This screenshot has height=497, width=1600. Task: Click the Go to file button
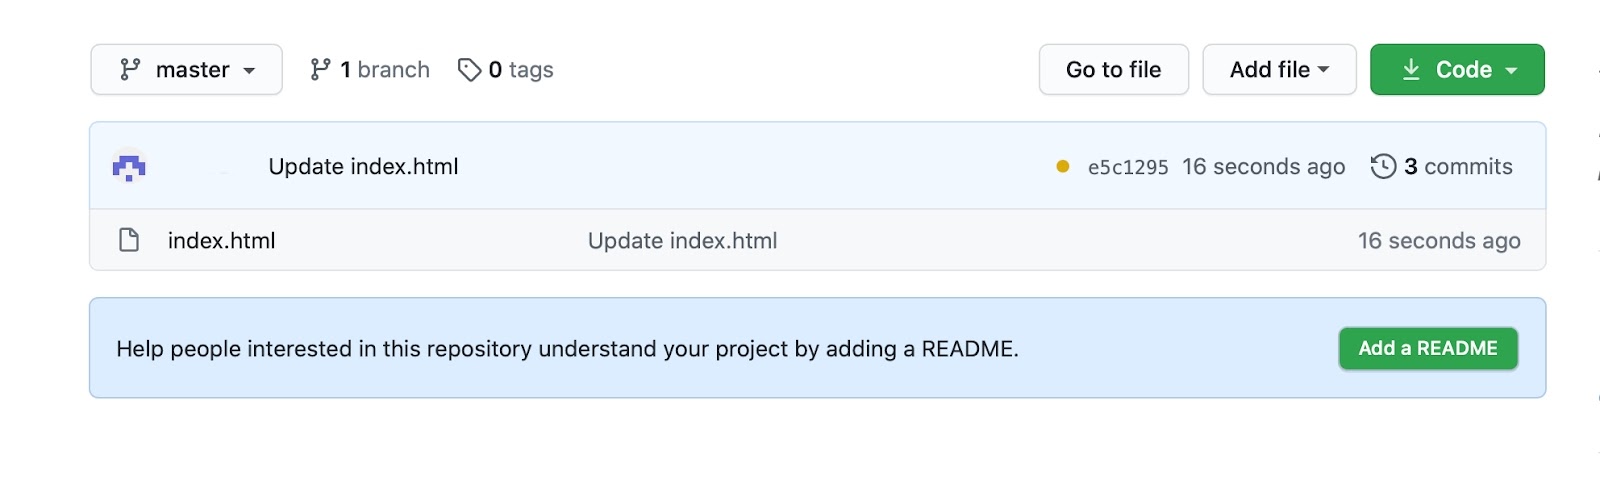(1114, 70)
